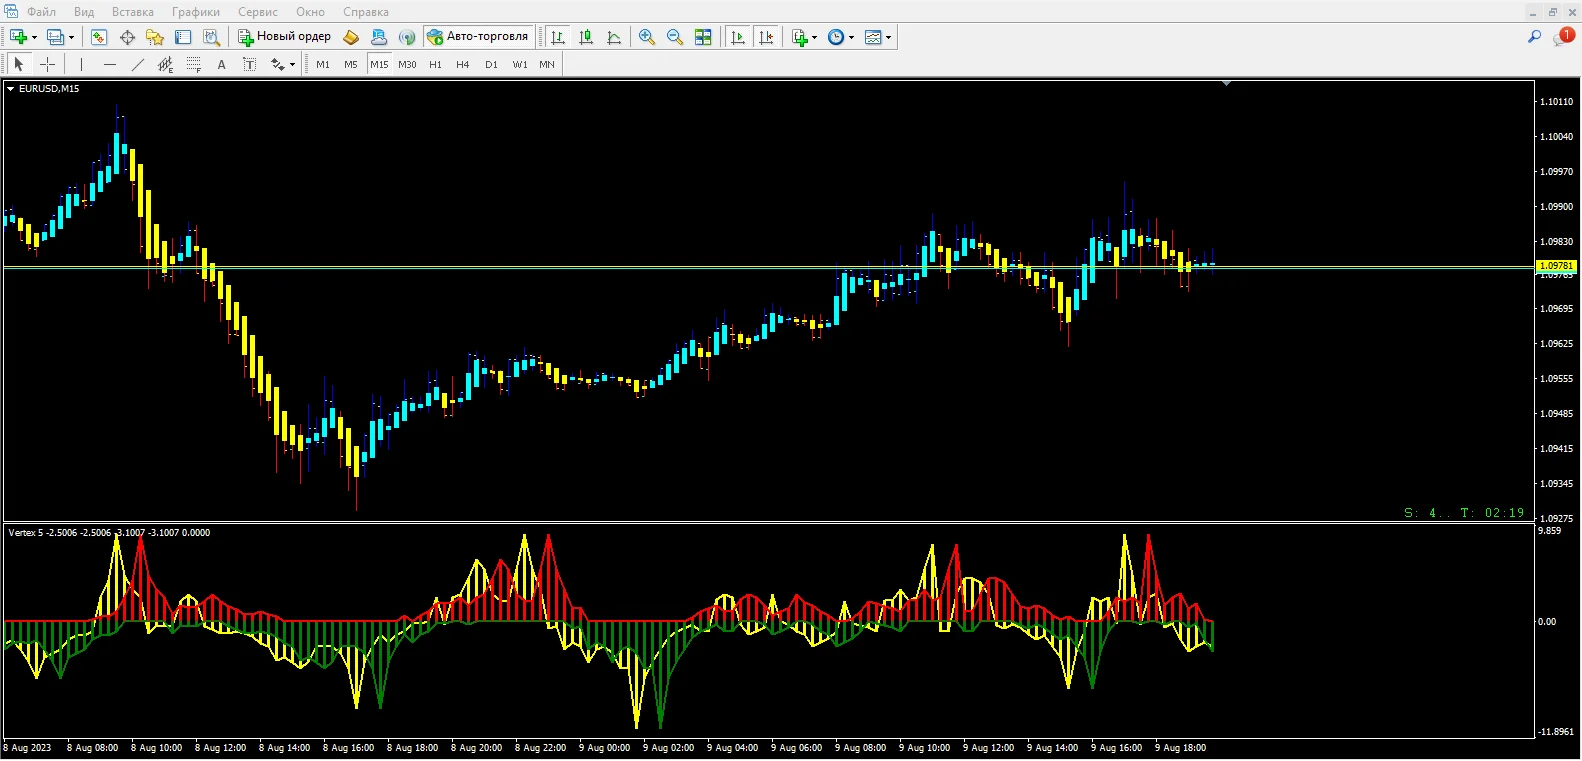Click the 1.09781 current price label
The width and height of the screenshot is (1582, 761).
coord(1556,266)
